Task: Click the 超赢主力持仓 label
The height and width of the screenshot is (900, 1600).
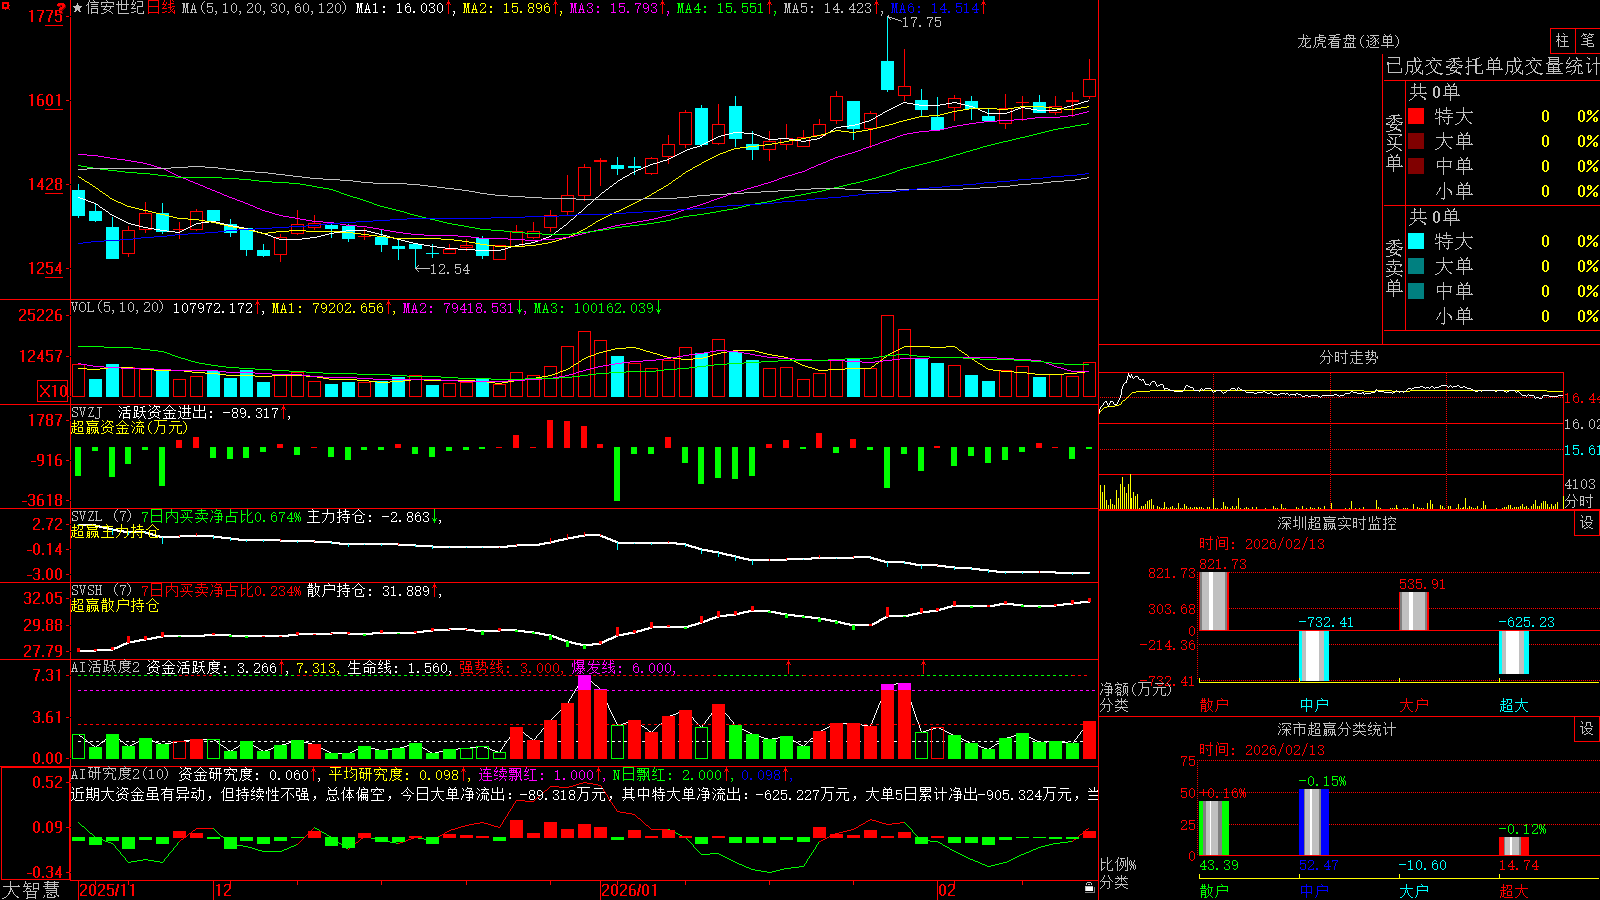Action: click(115, 531)
